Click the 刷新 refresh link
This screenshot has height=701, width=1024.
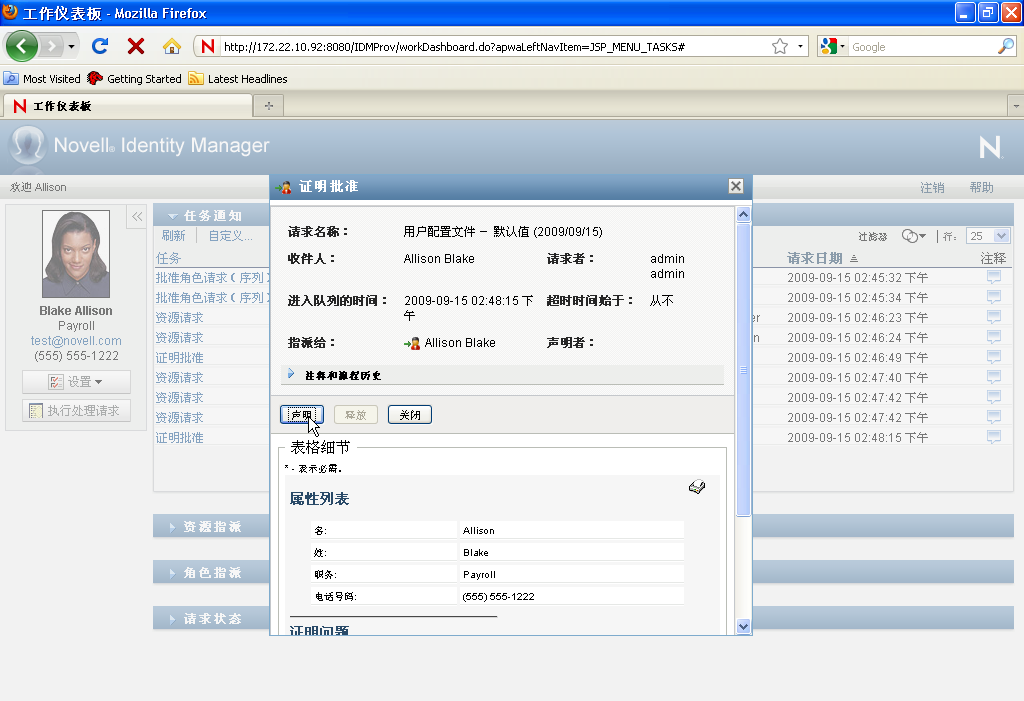pos(174,236)
